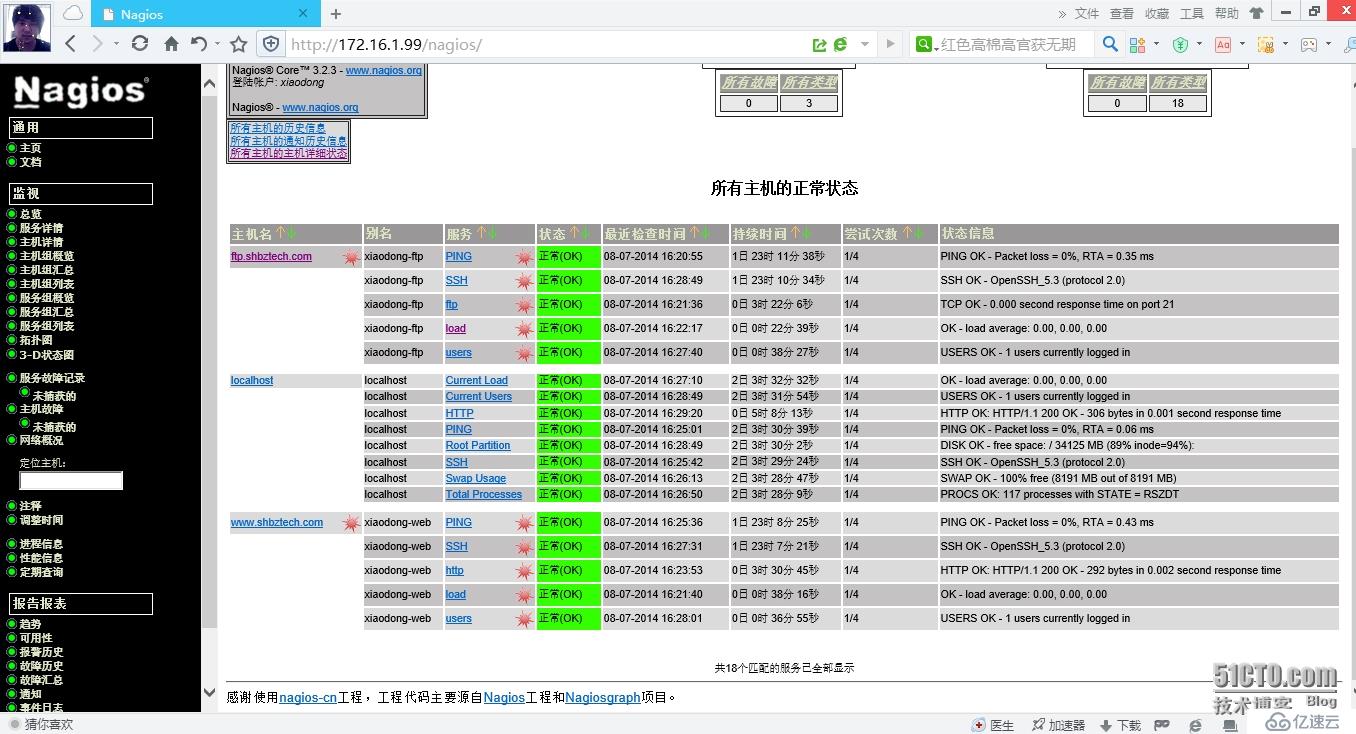Image resolution: width=1356 pixels, height=734 pixels.
Task: Open 可用性 report in sidebar
Action: 36,638
